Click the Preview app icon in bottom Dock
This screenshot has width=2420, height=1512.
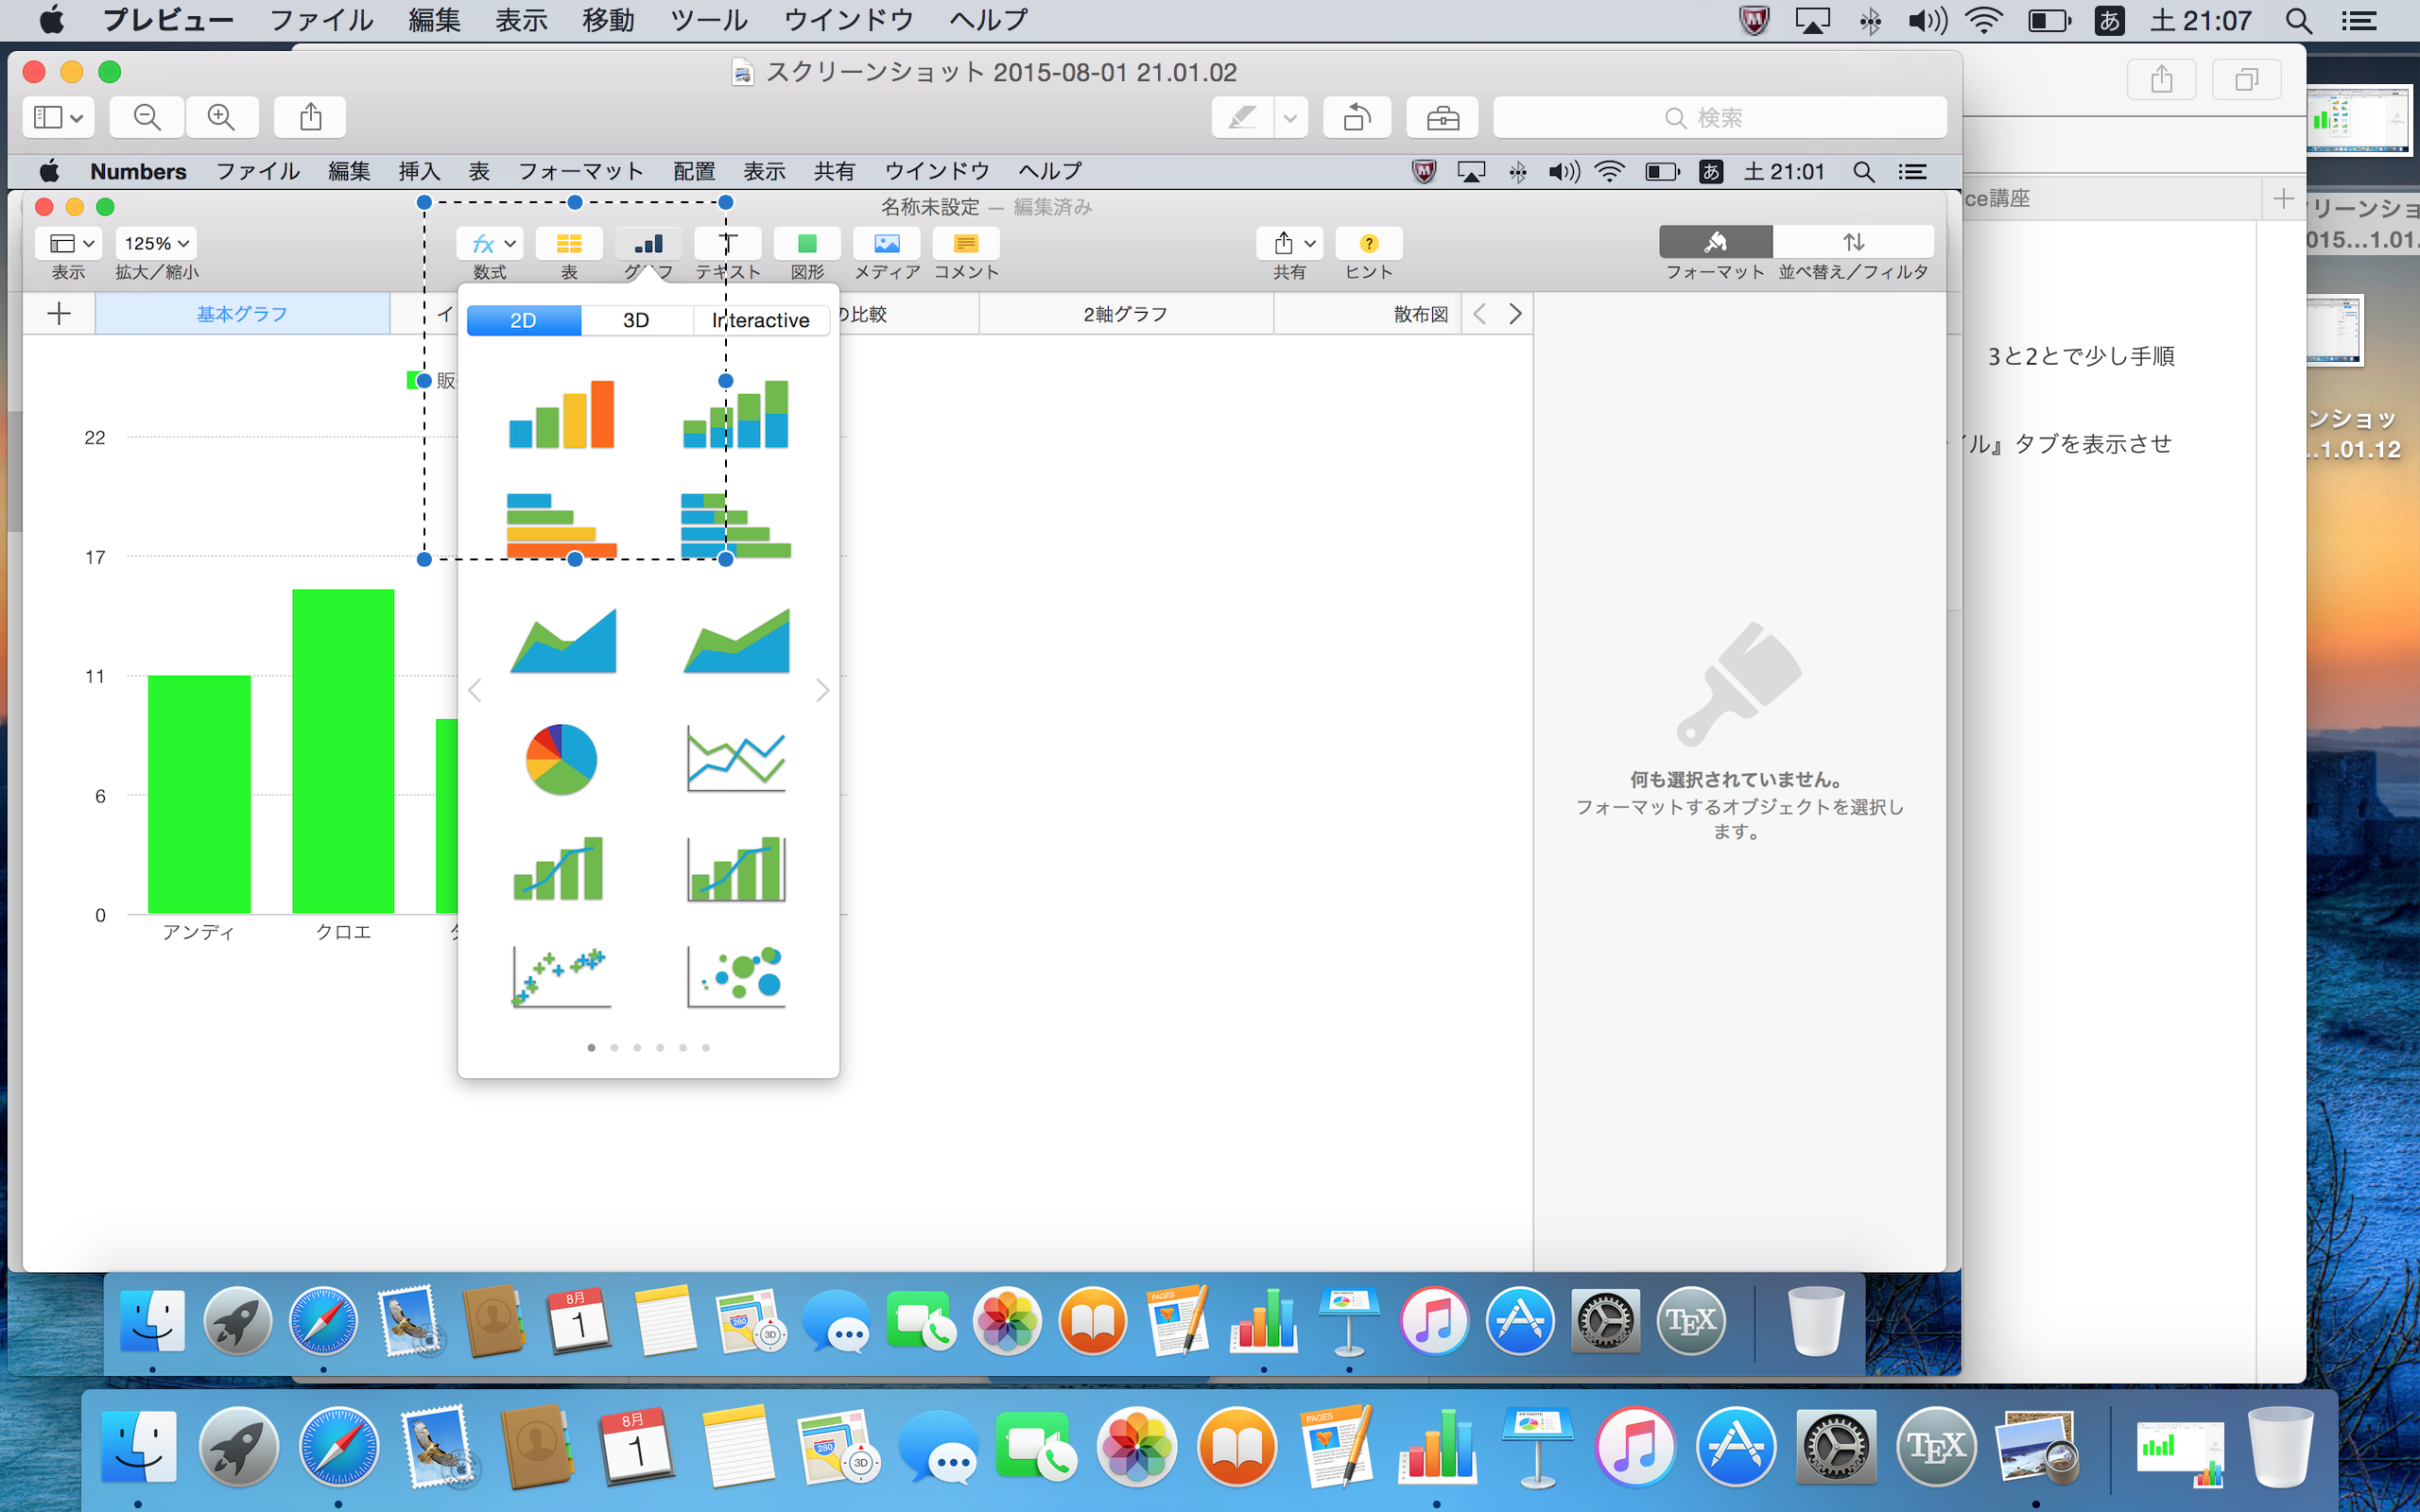[2036, 1447]
